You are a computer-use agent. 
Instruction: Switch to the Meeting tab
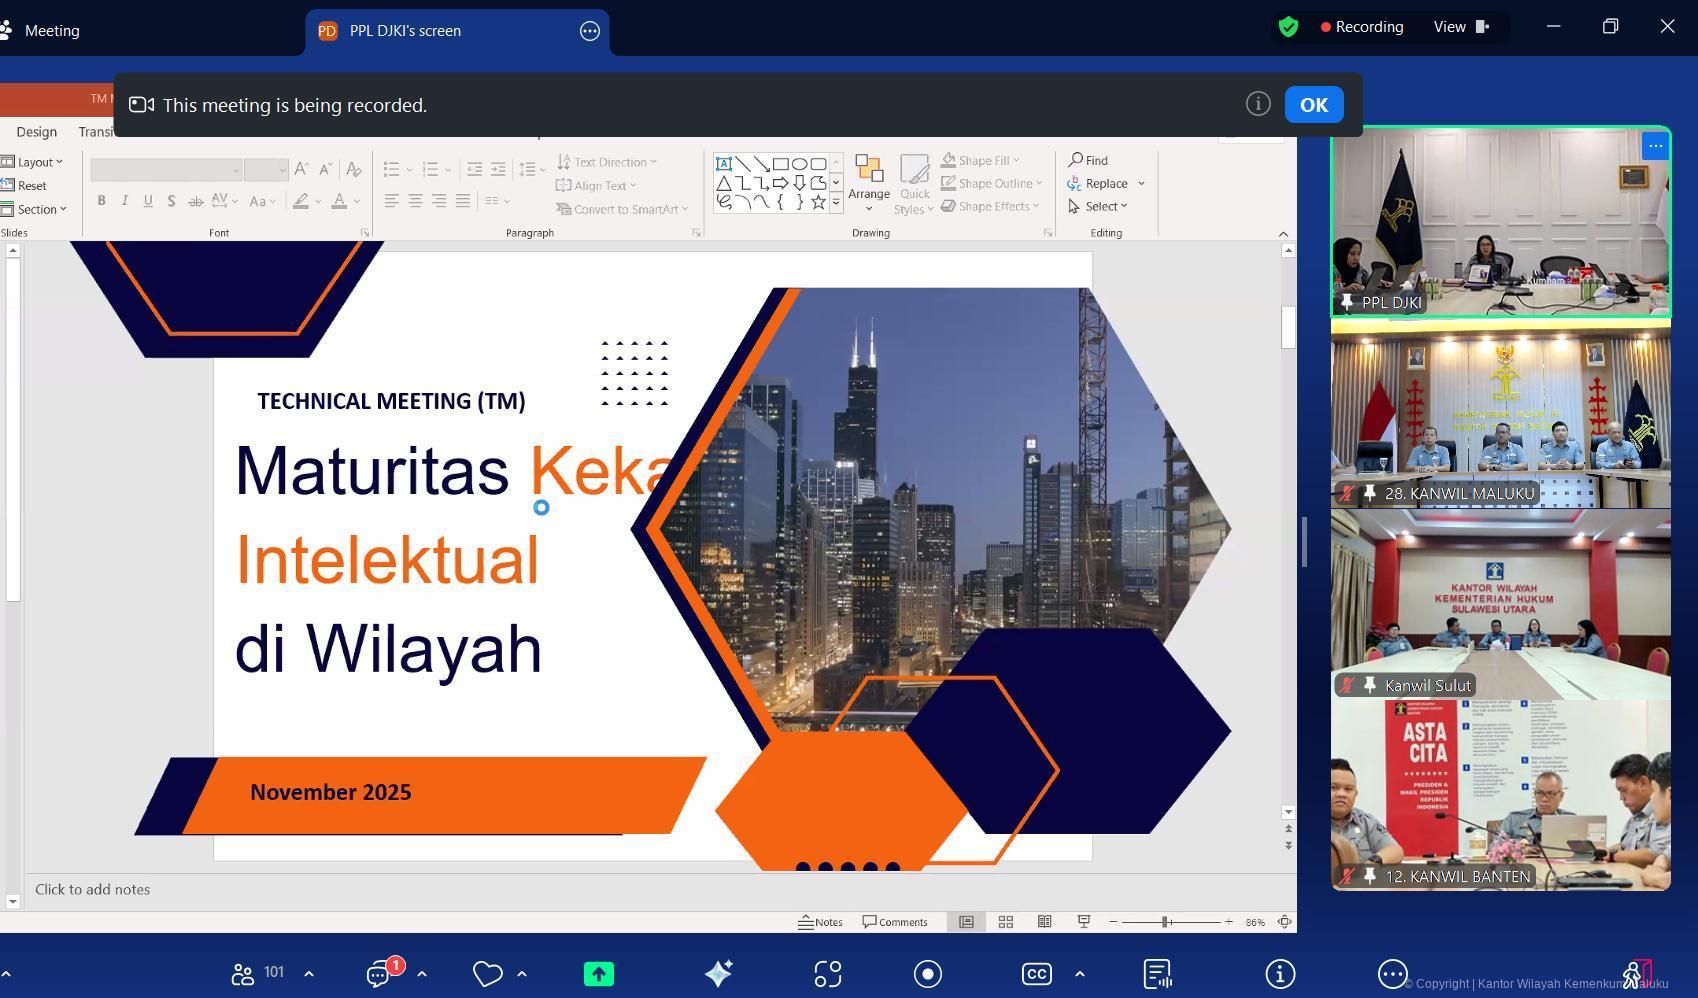[x=51, y=31]
